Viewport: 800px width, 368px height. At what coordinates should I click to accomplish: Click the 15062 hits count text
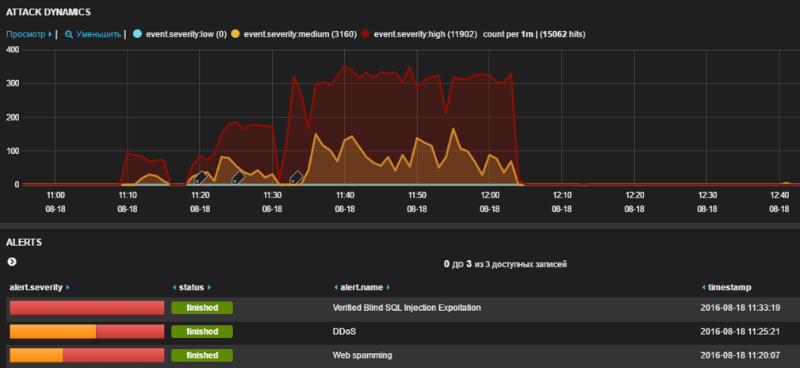coord(562,34)
